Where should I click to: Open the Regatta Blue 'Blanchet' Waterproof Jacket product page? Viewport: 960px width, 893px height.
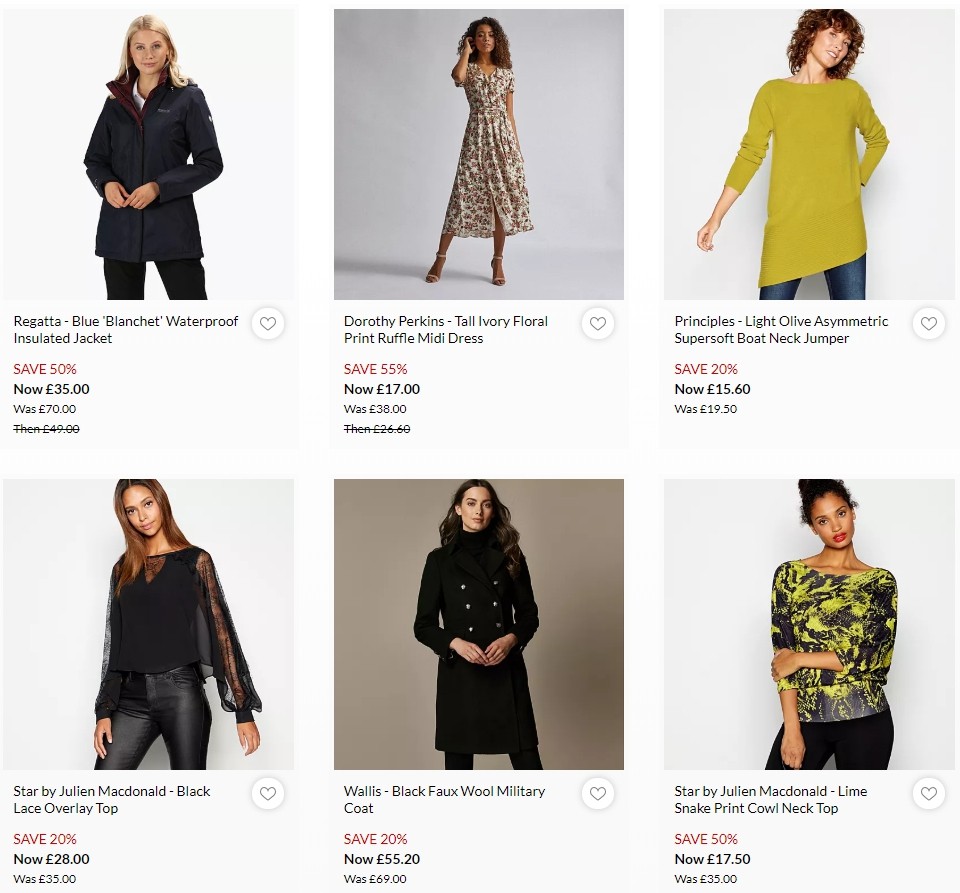click(x=125, y=330)
